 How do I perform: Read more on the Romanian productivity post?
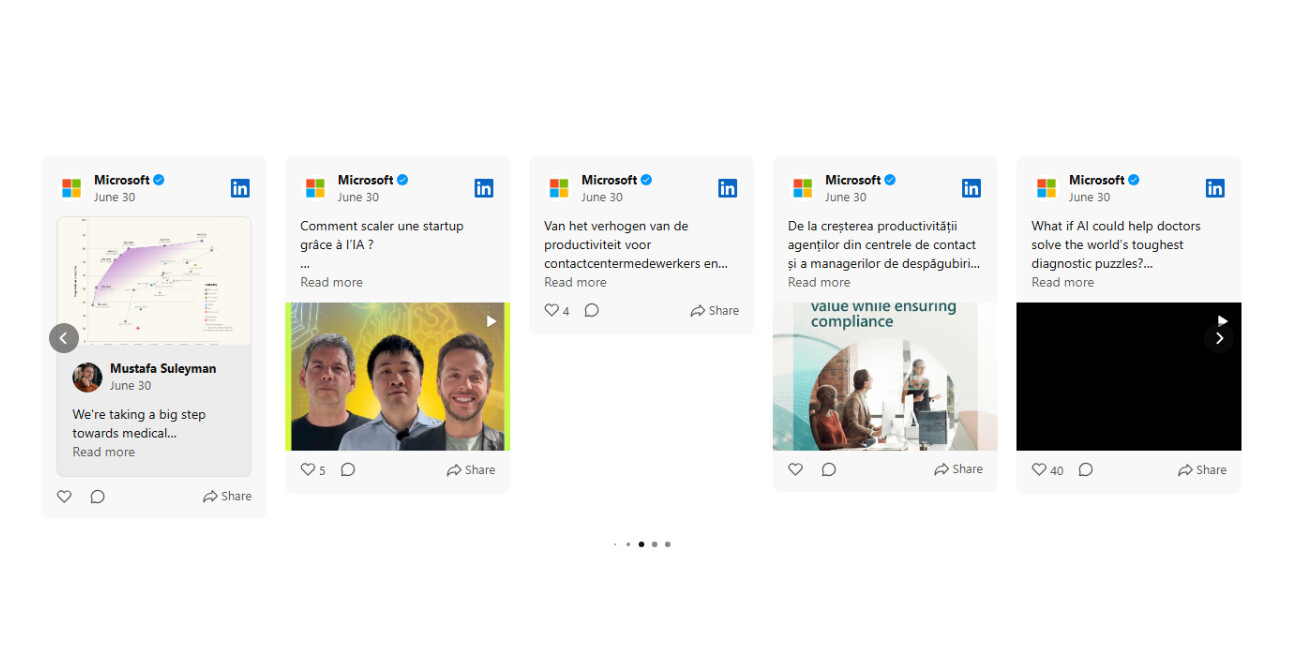click(819, 282)
